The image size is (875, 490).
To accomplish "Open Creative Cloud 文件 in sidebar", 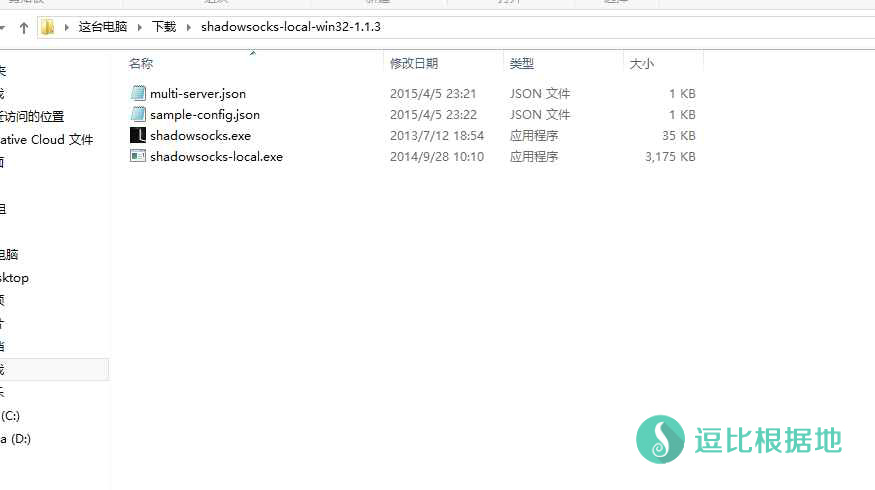I will point(46,139).
